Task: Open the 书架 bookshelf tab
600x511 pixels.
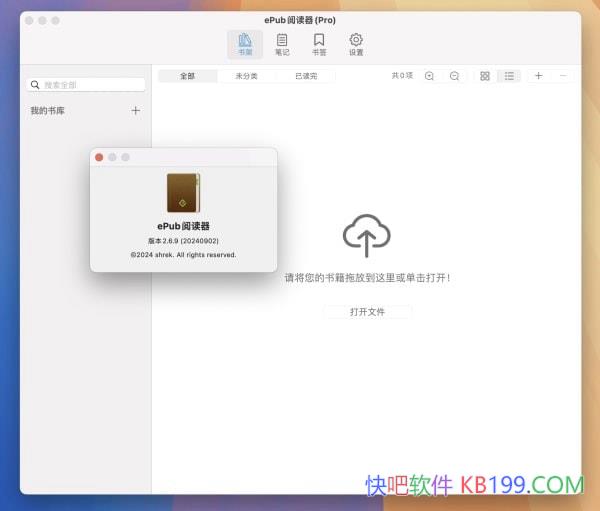Action: tap(245, 44)
